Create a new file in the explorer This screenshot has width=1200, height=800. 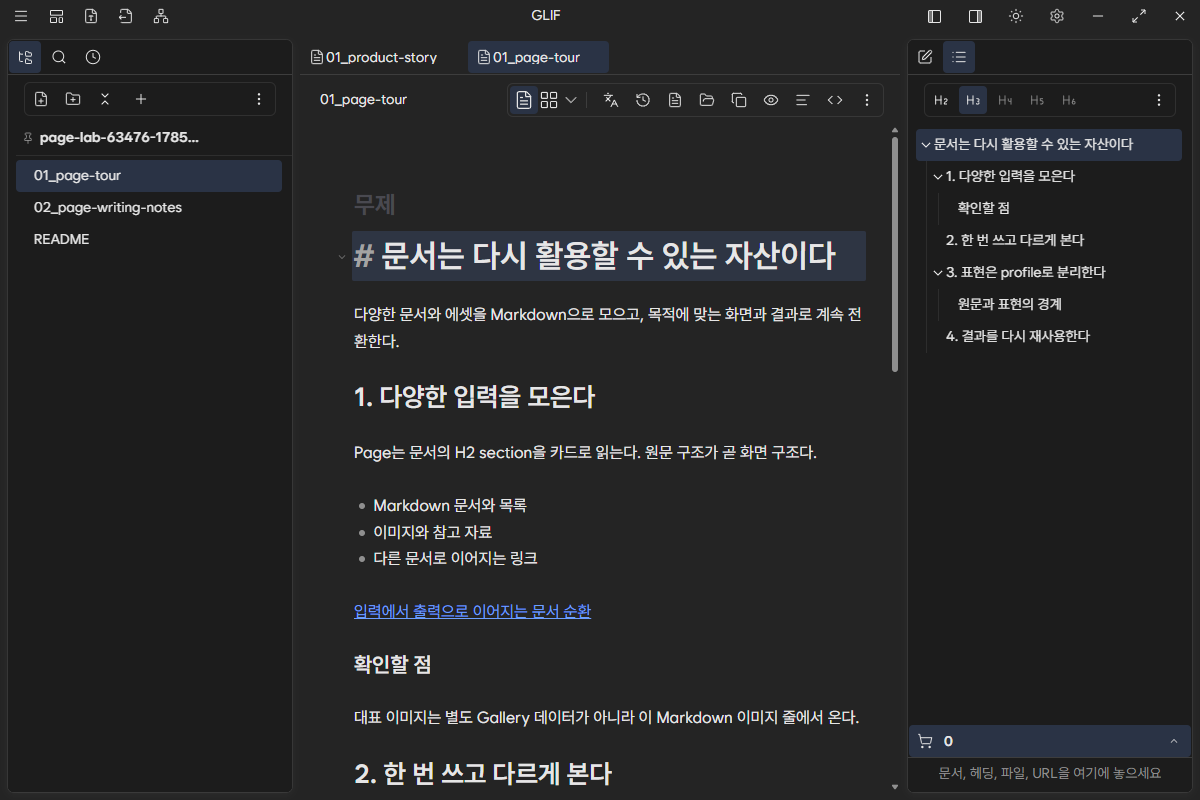click(41, 99)
